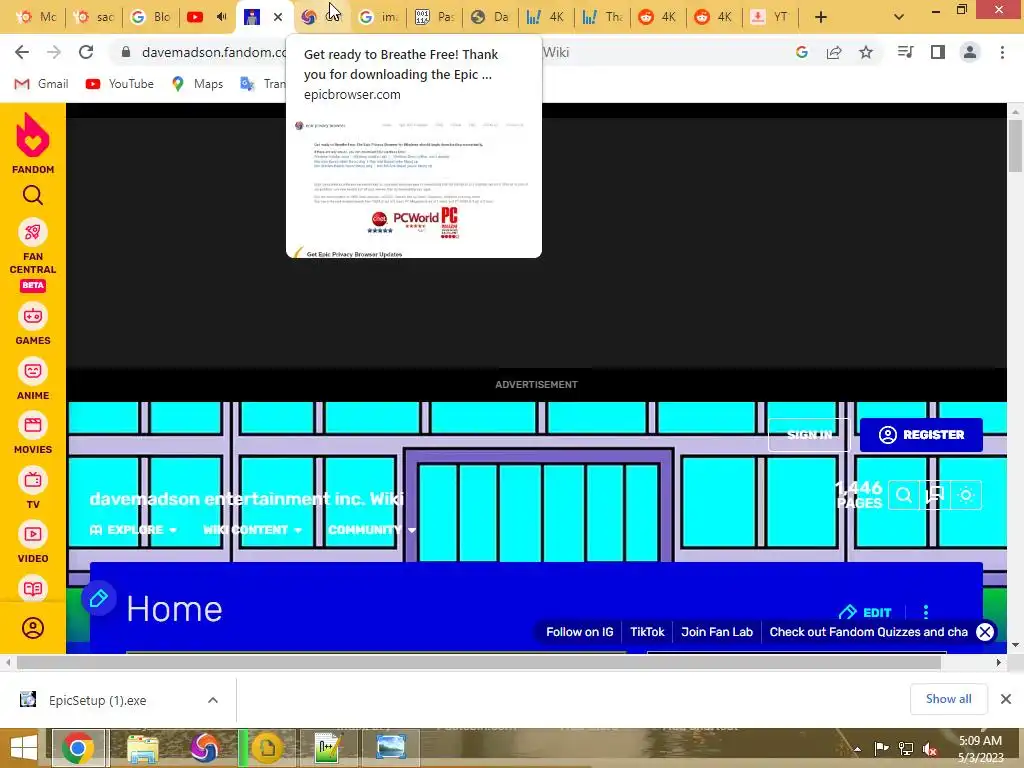
Task: Close the active Fandom tab
Action: (x=278, y=17)
